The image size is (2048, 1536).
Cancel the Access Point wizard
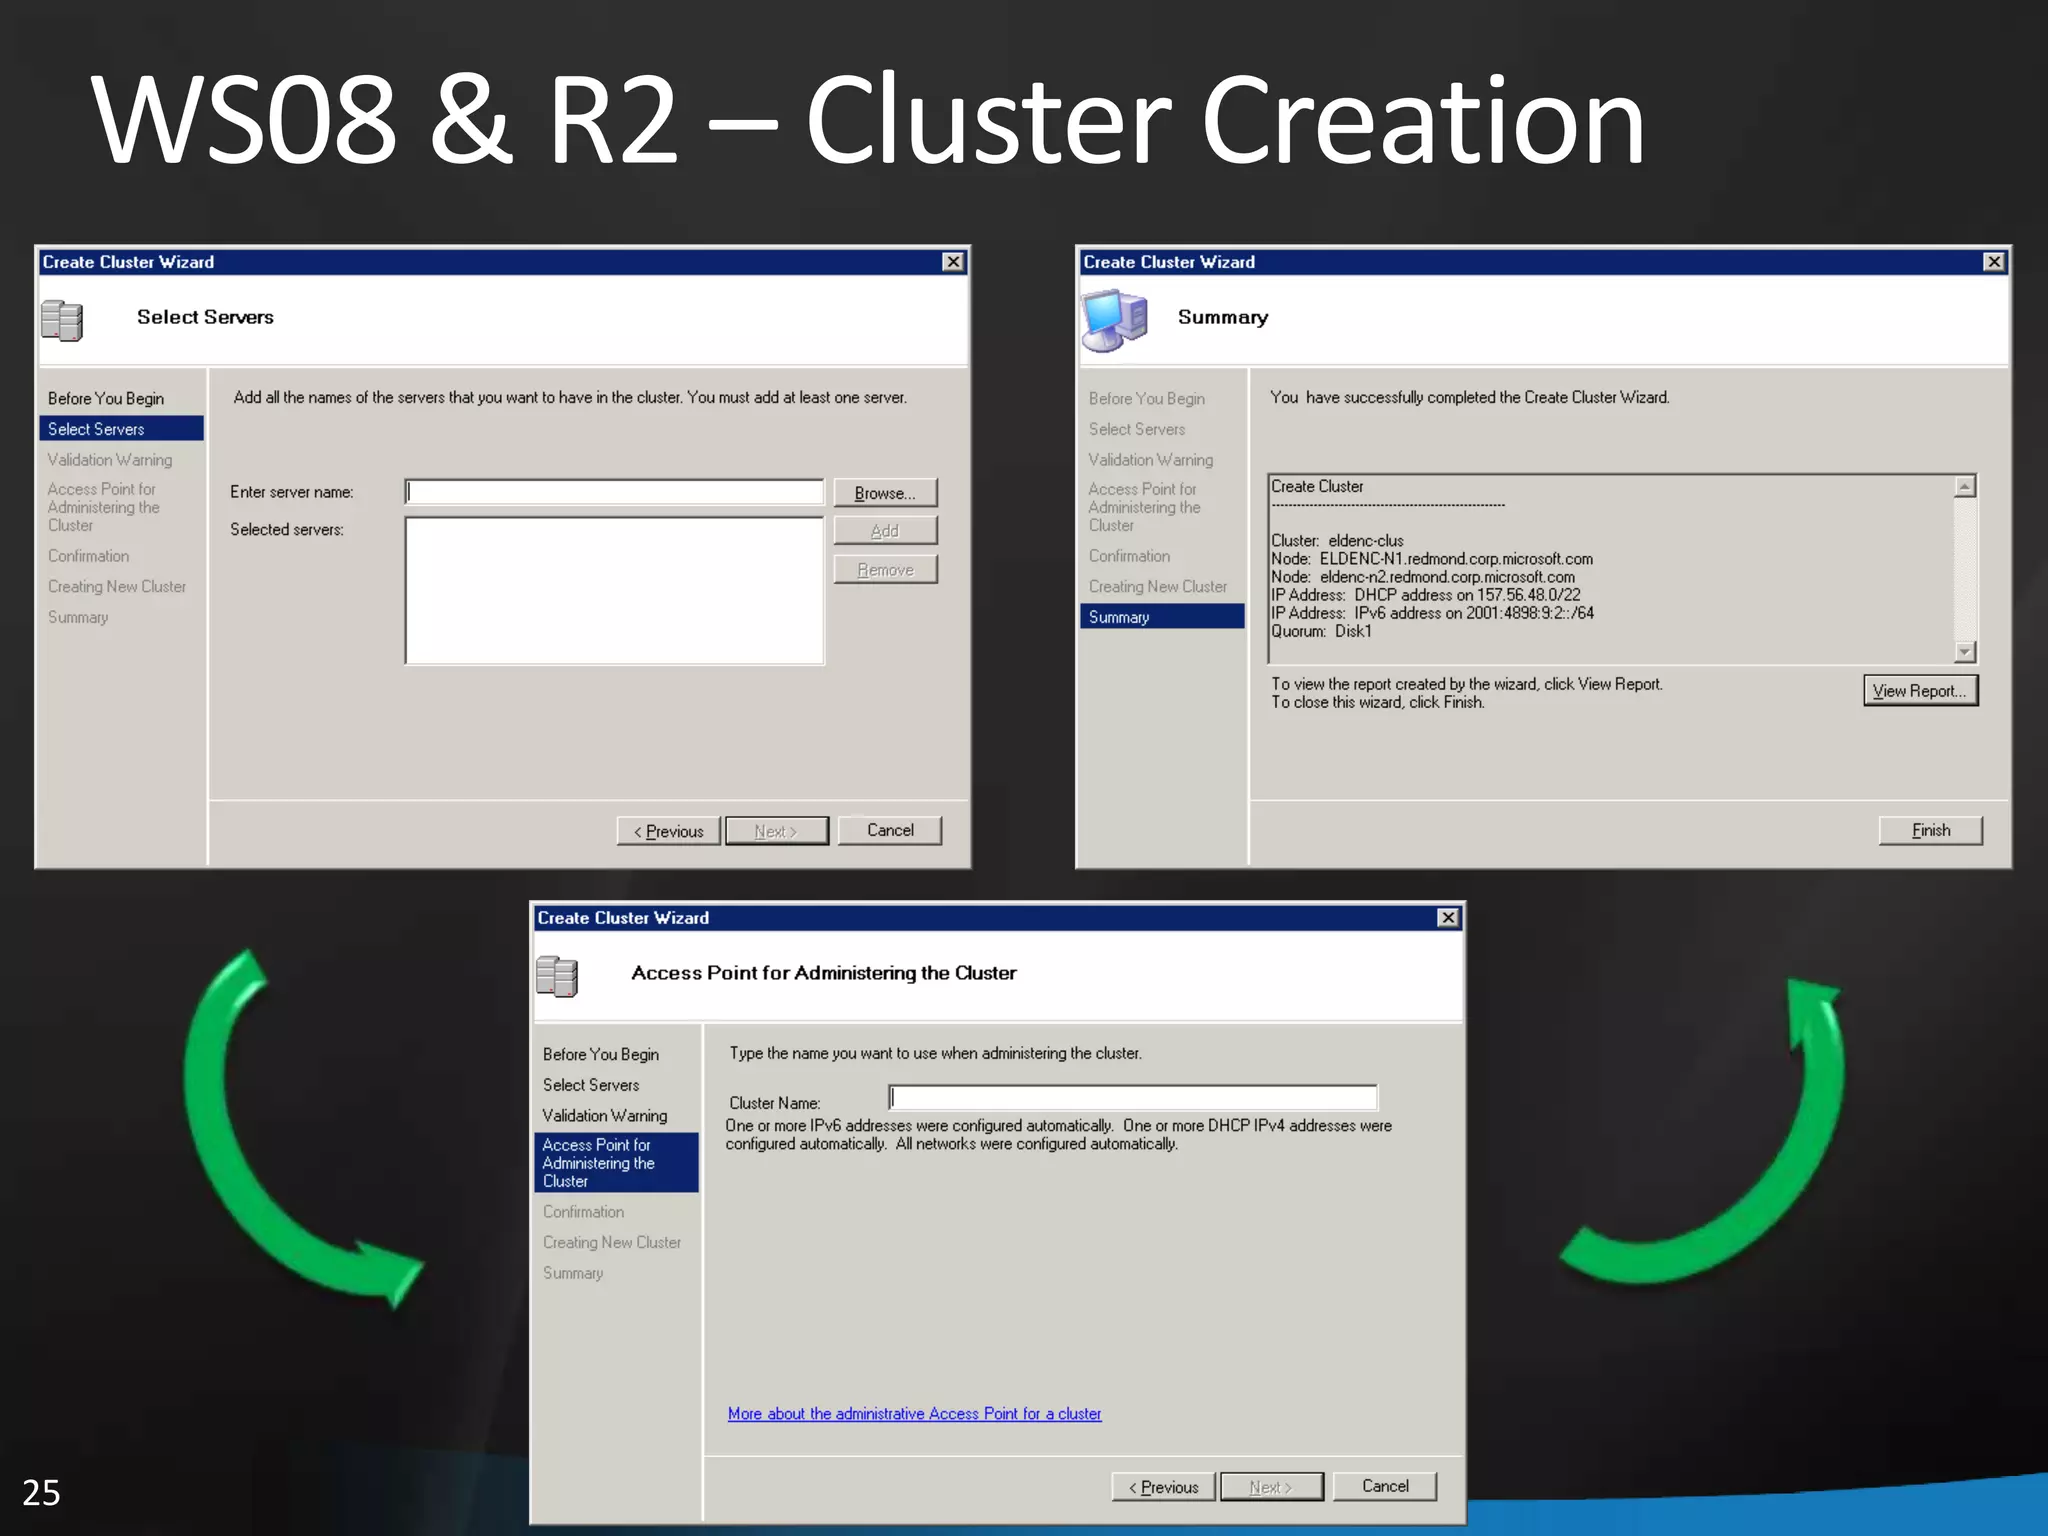pos(1385,1486)
